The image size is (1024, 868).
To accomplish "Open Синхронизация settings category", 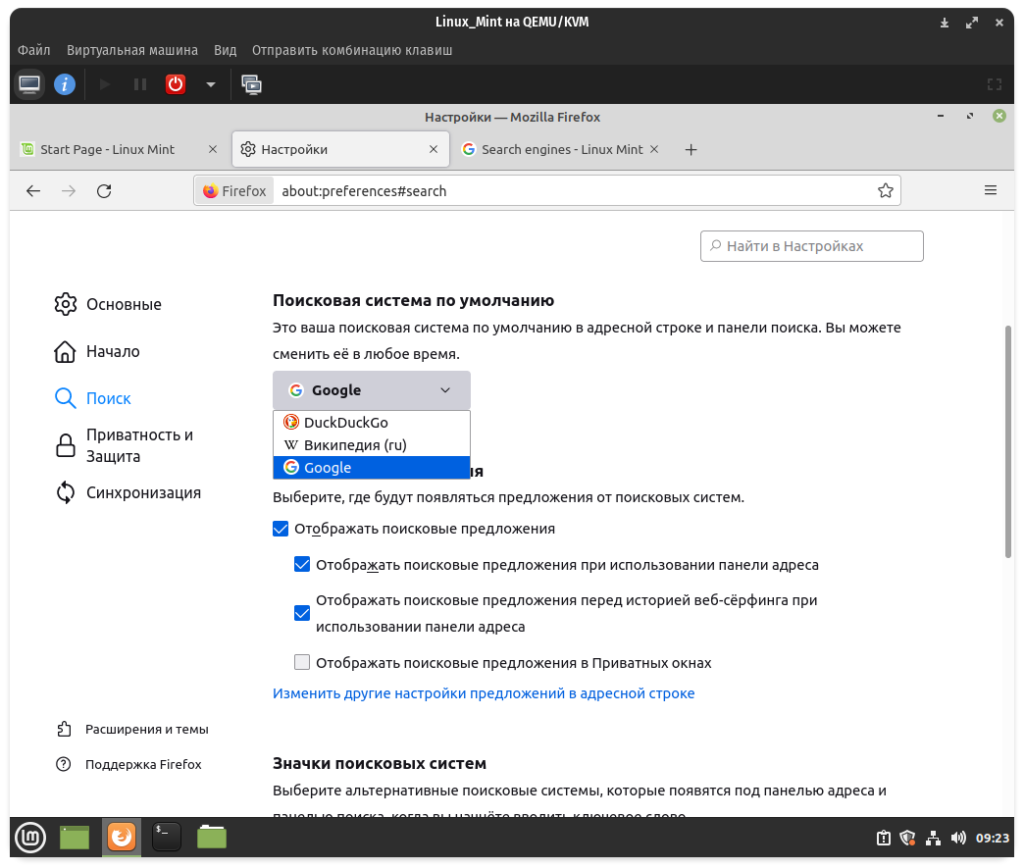I will pyautogui.click(x=129, y=492).
